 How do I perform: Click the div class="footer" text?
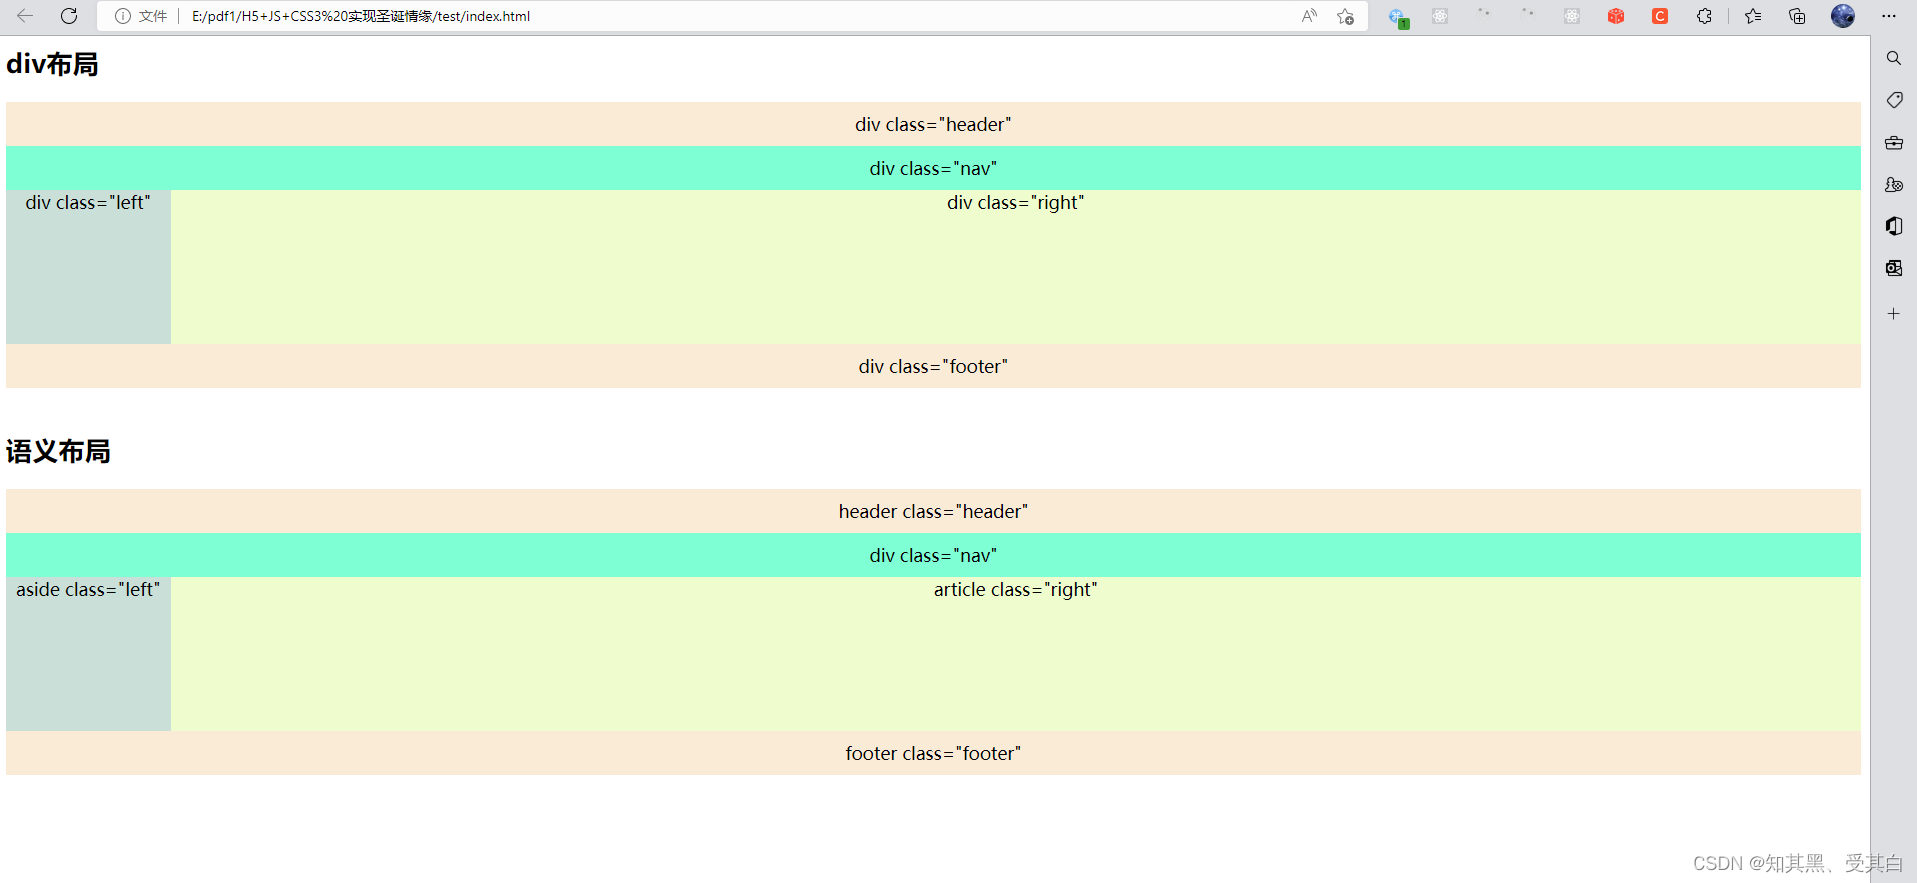933,366
